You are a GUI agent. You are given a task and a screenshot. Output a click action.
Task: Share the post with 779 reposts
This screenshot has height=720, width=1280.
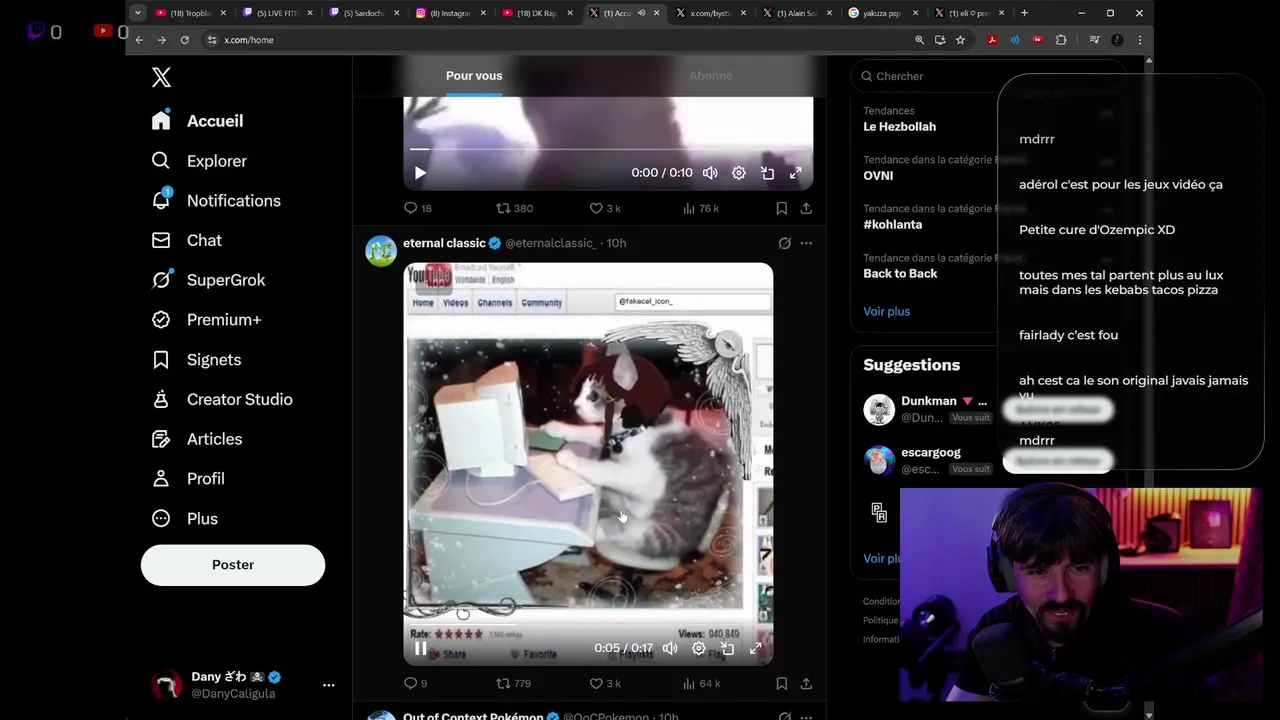[806, 683]
